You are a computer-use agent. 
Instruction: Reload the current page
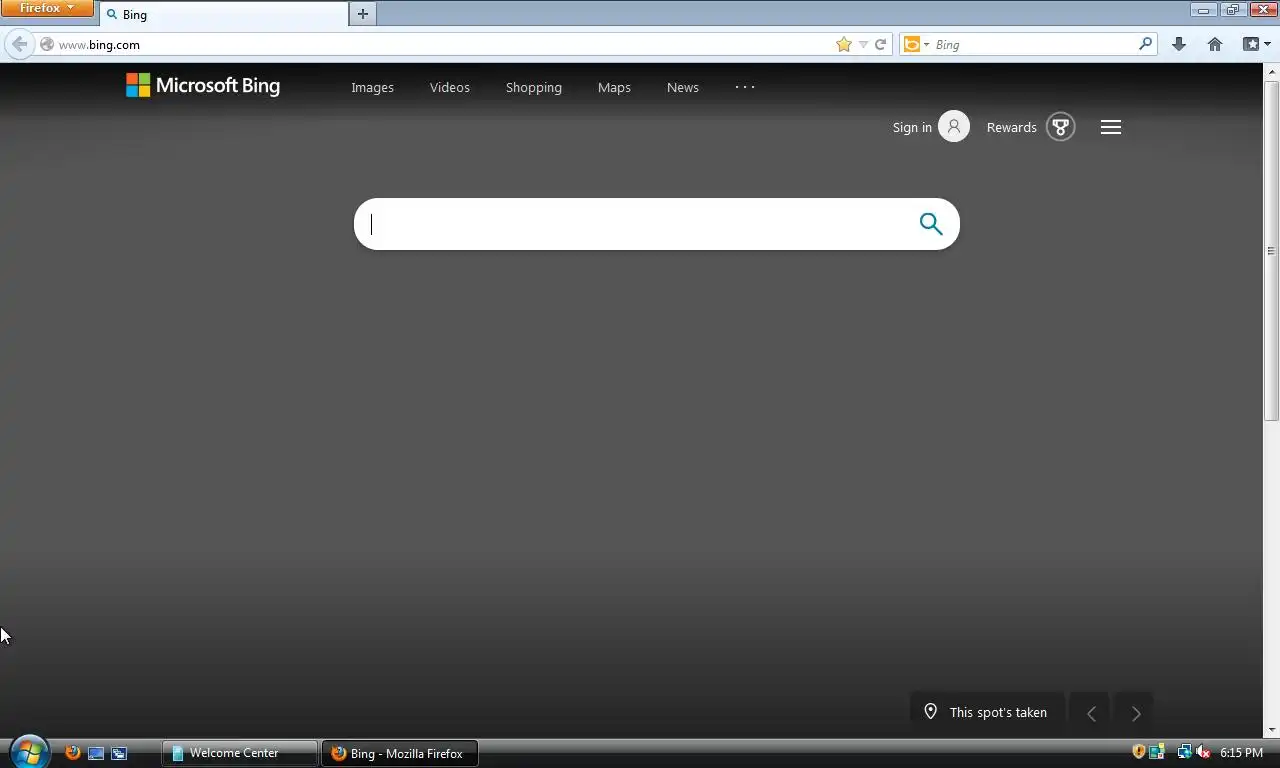point(881,44)
